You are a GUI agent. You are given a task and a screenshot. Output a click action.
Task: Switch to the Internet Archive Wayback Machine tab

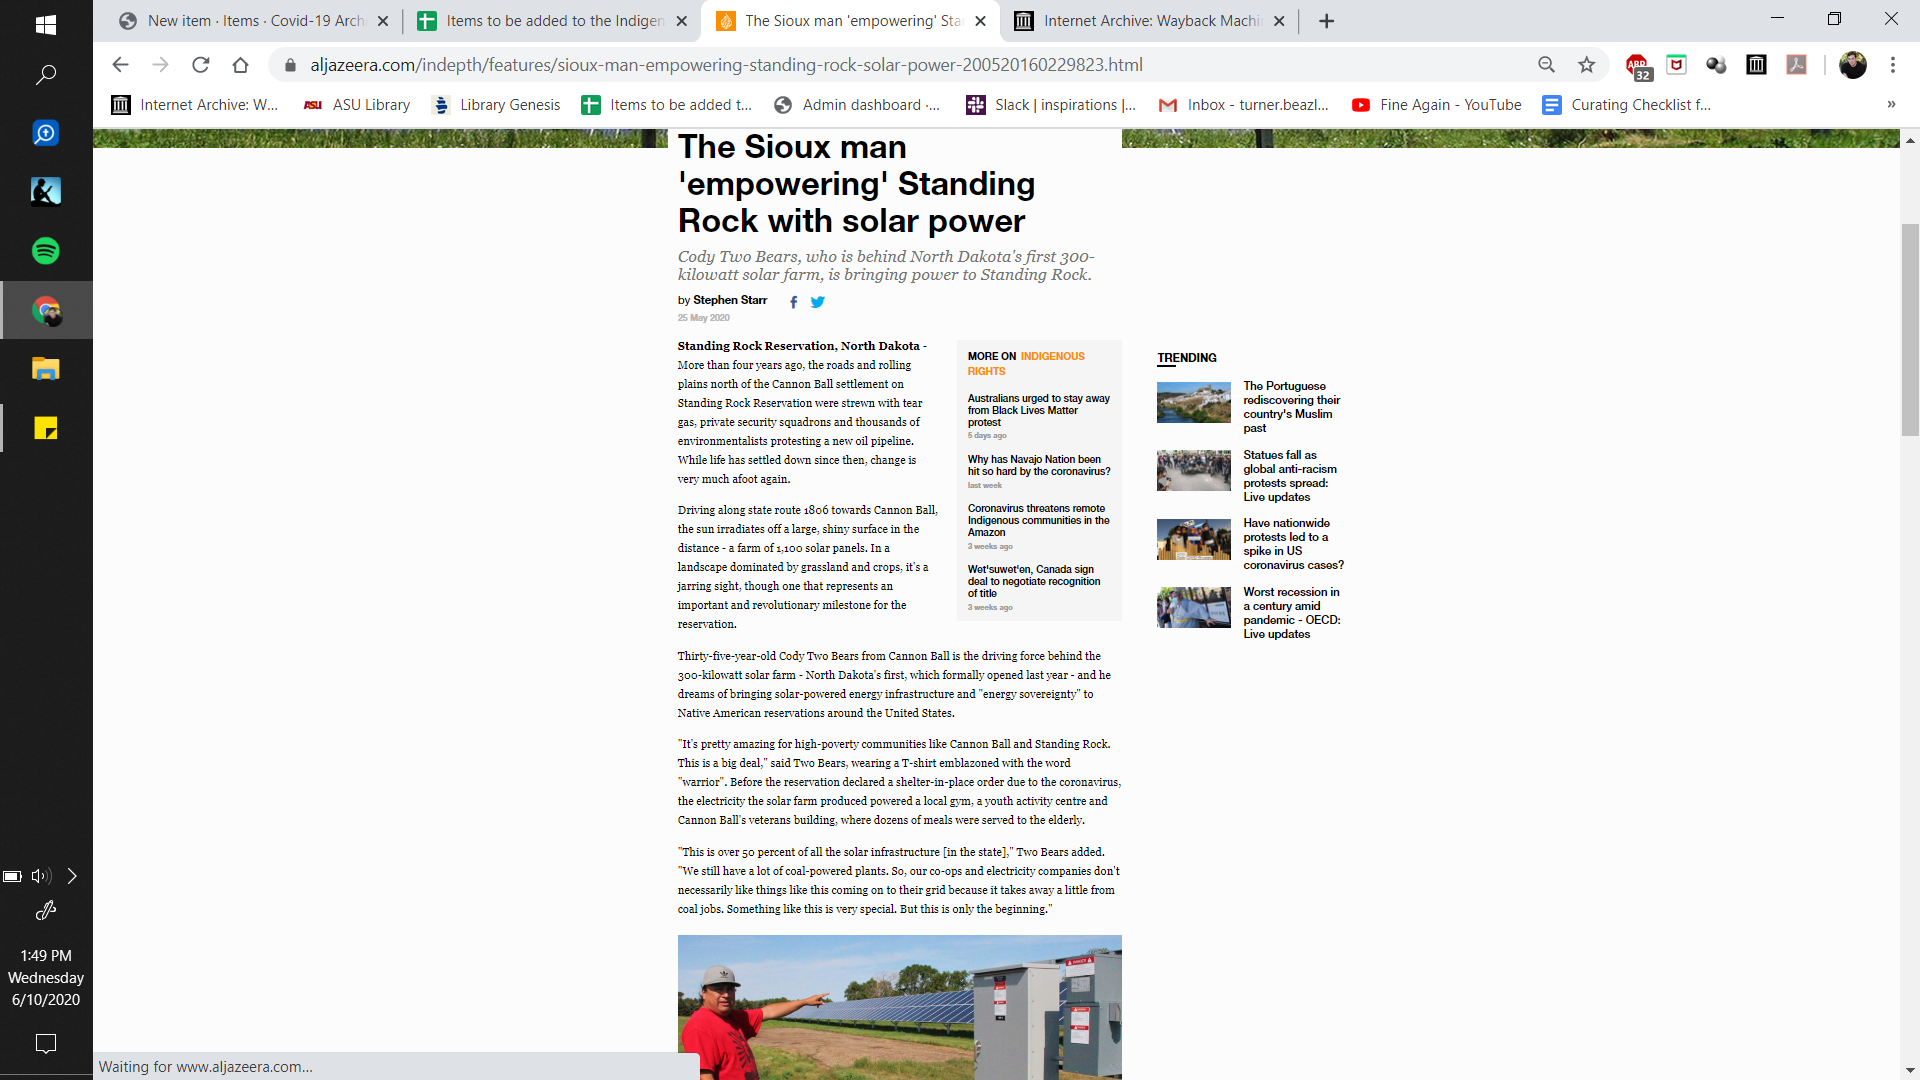[x=1150, y=21]
